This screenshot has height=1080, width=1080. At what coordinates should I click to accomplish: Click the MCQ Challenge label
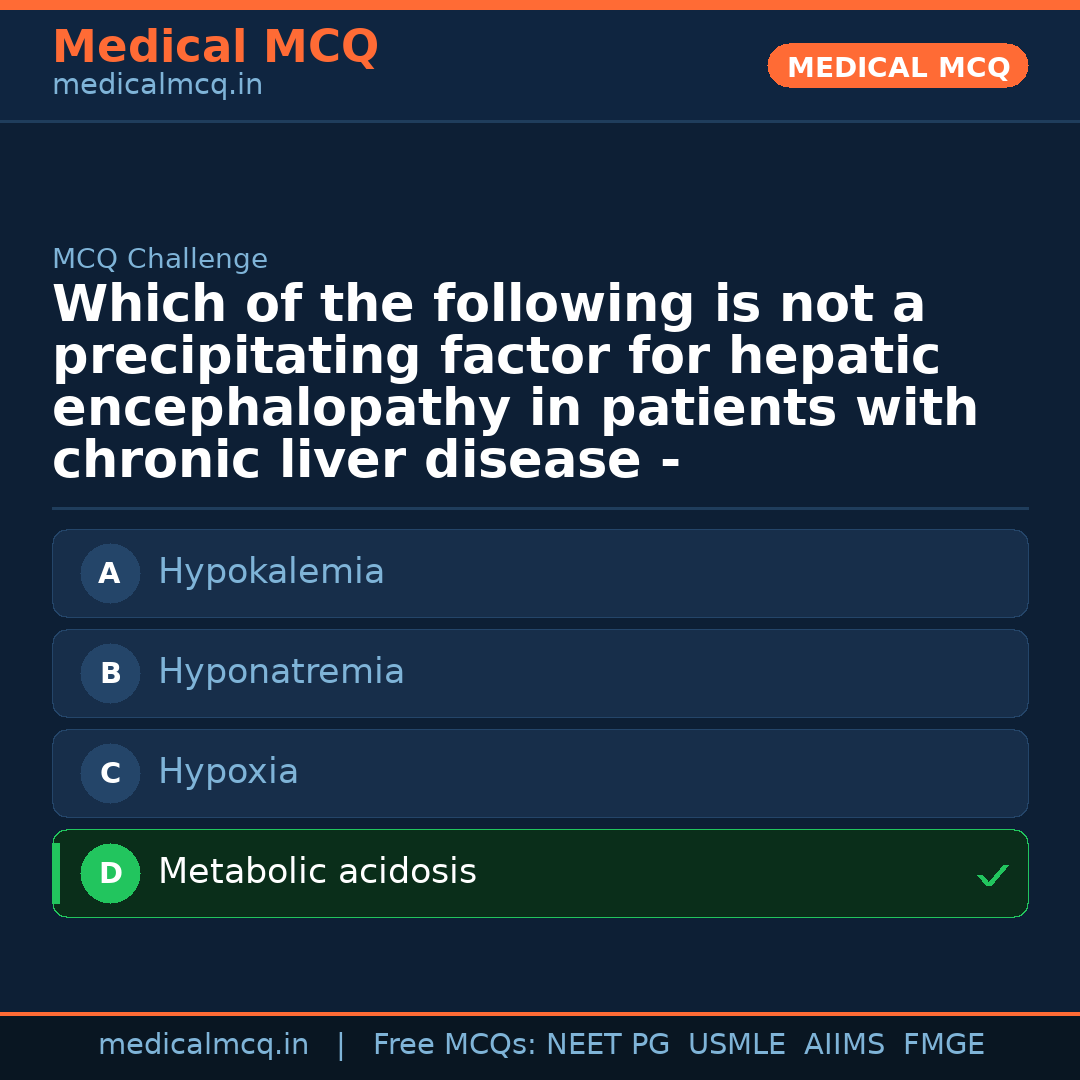click(160, 260)
